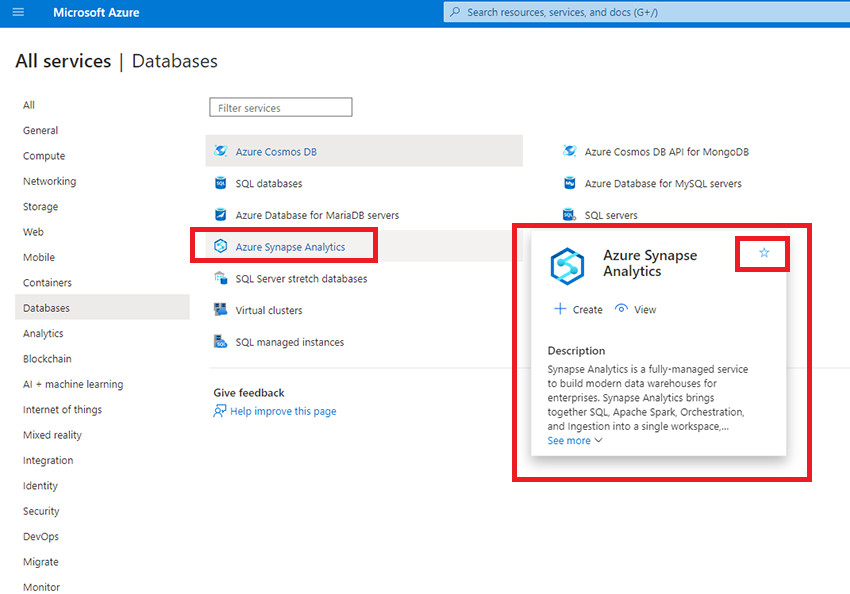
Task: Click SQL Server stretch databases icon
Action: point(221,278)
